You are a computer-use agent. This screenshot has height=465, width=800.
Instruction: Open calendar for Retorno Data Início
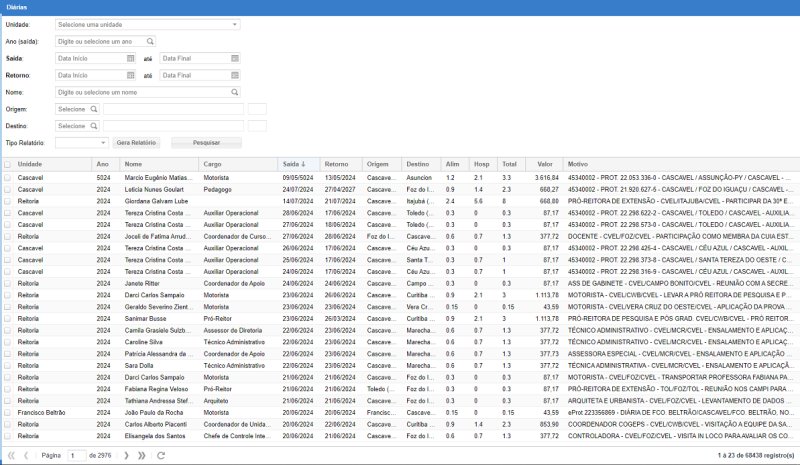(x=131, y=75)
